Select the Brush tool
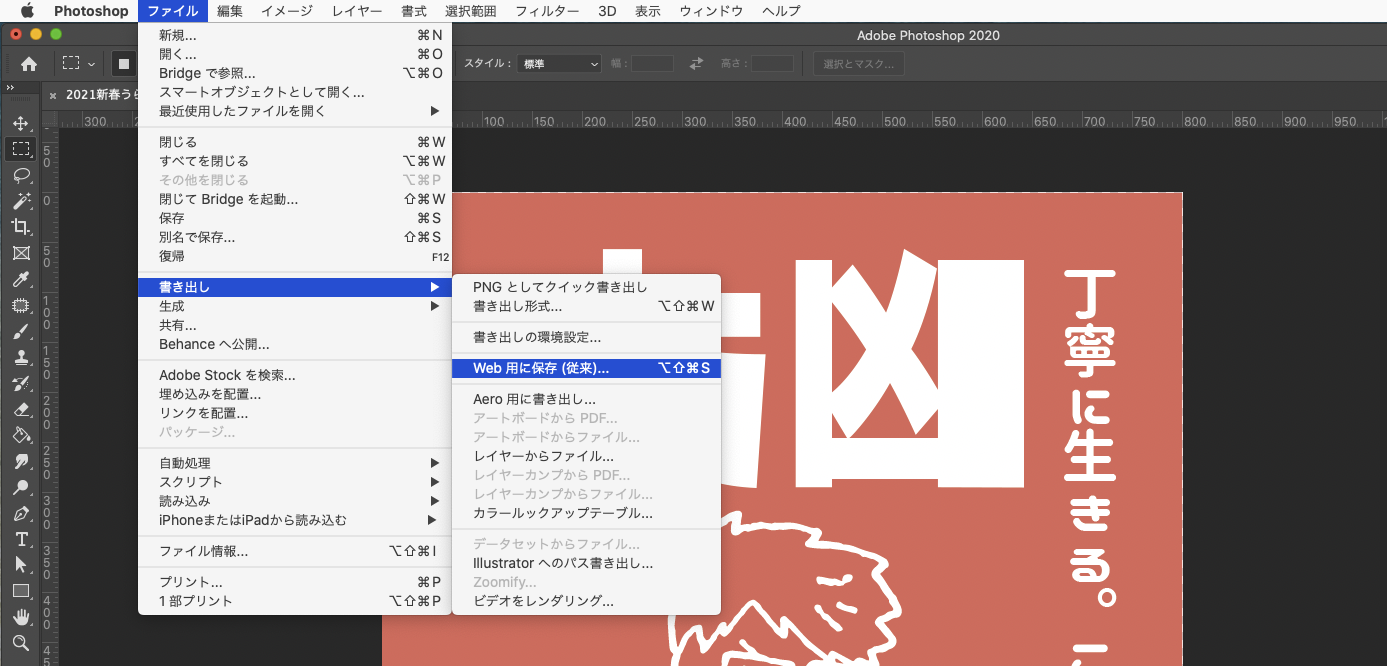Image resolution: width=1387 pixels, height=666 pixels. pos(21,331)
